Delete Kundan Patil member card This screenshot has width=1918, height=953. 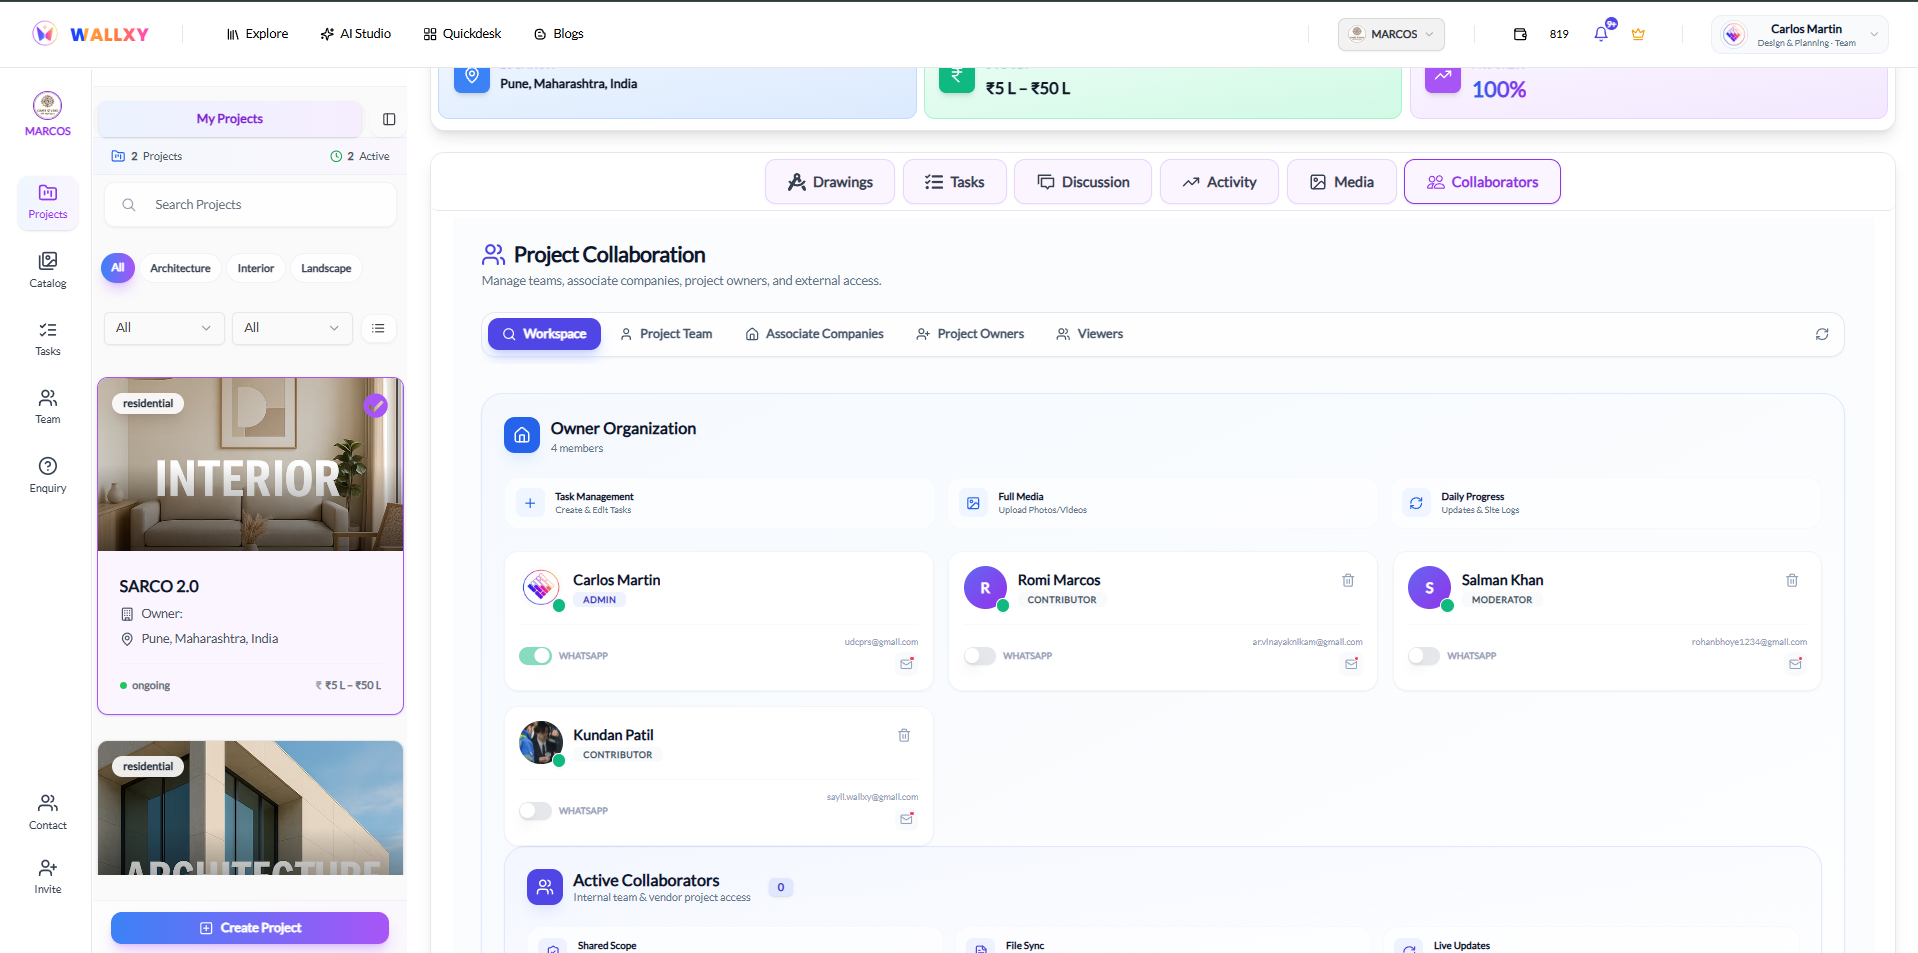(x=904, y=735)
